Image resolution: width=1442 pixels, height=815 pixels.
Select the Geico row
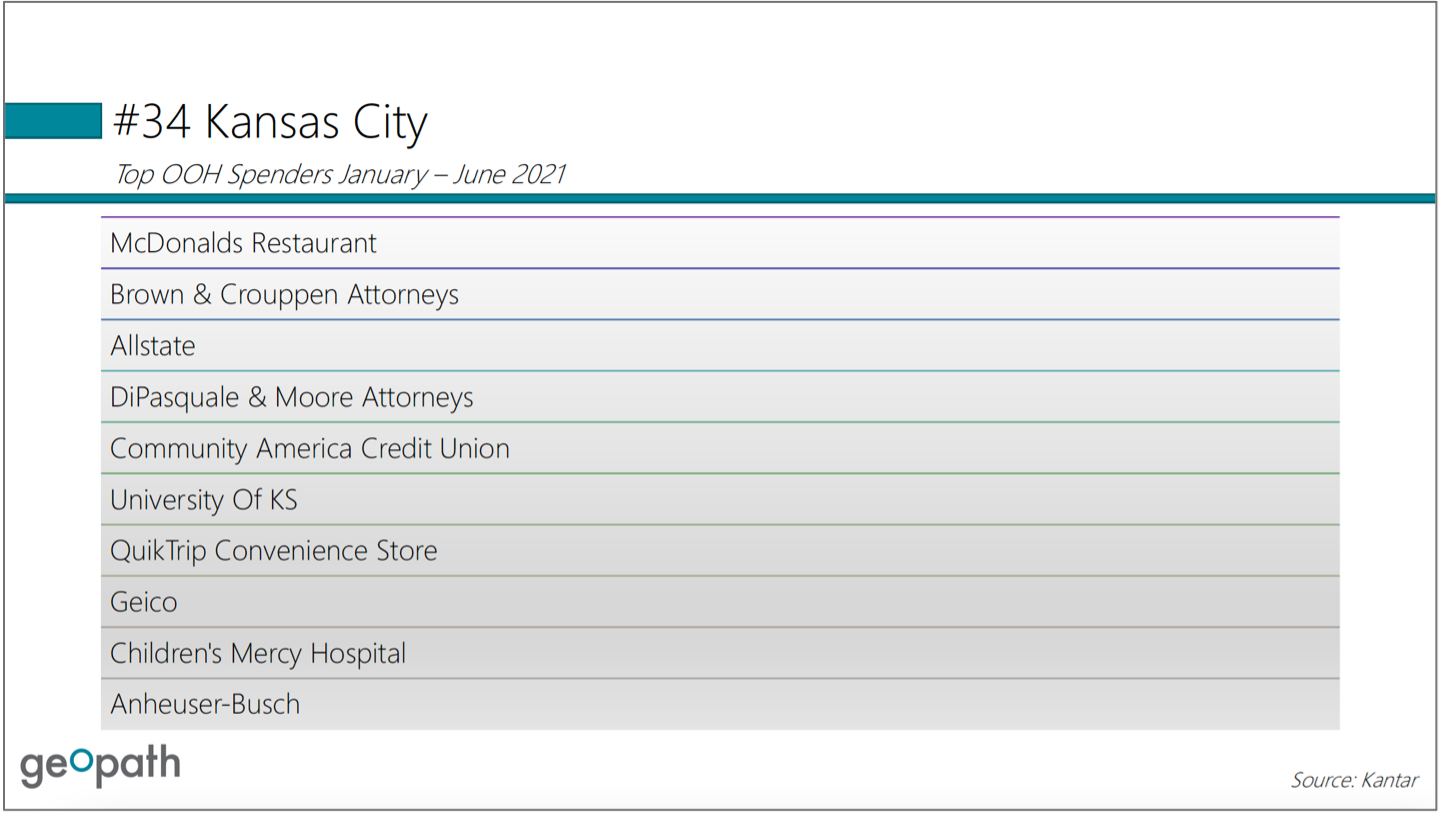720,602
